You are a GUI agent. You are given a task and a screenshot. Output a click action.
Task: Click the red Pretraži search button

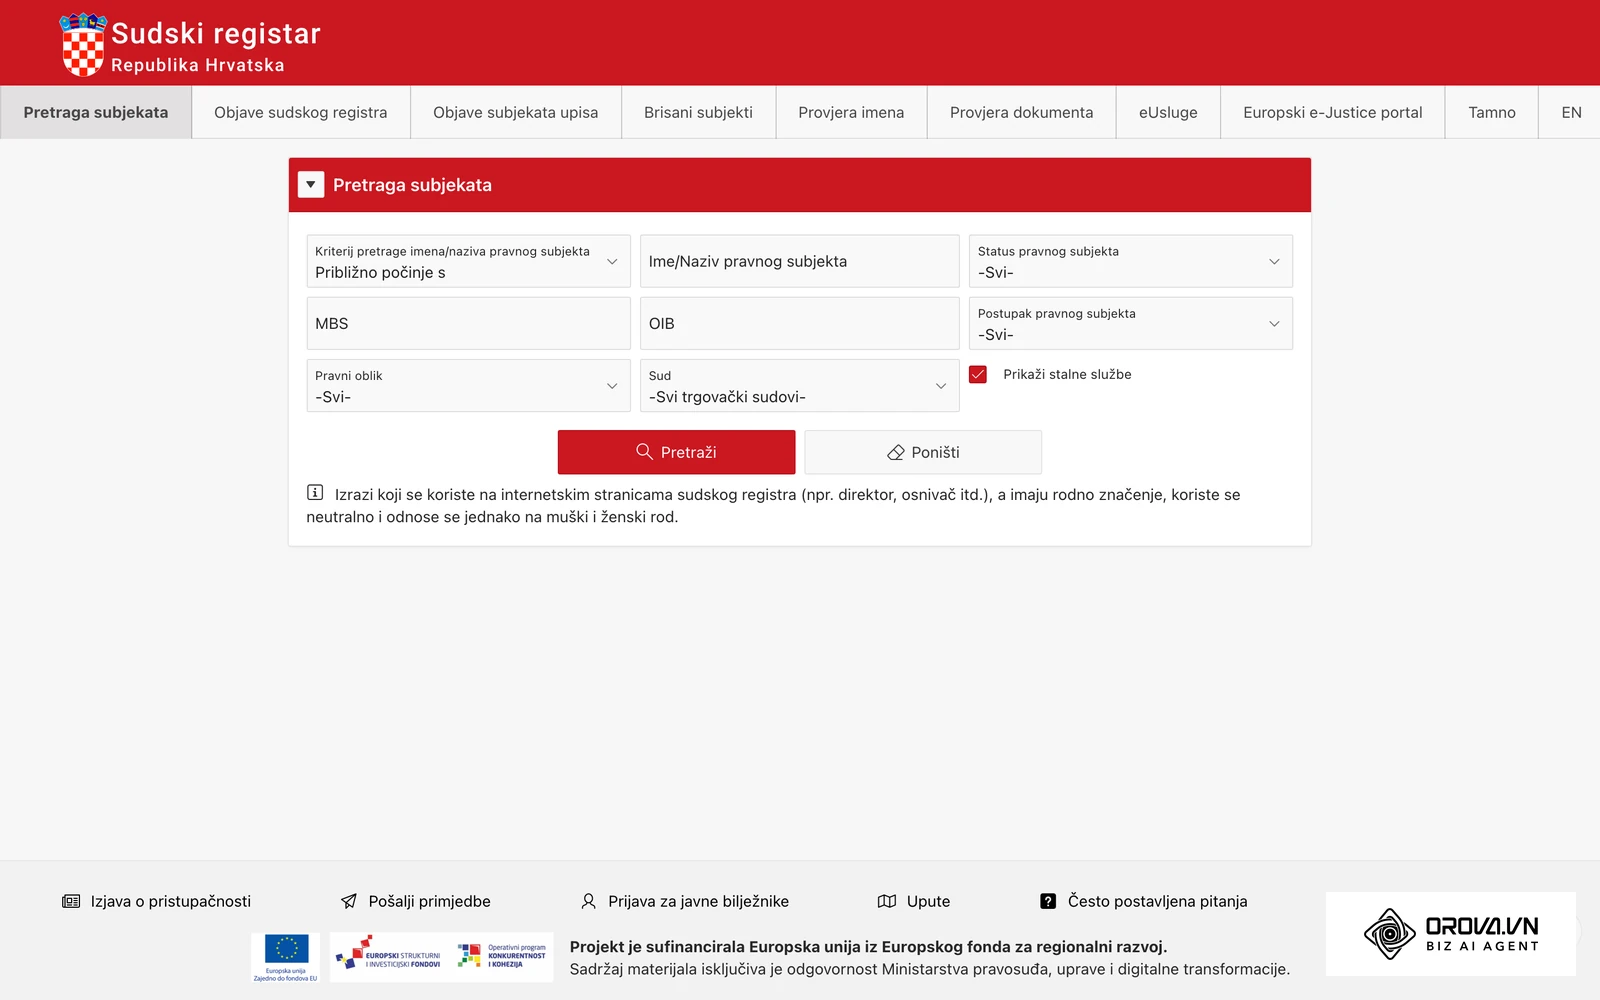(677, 452)
